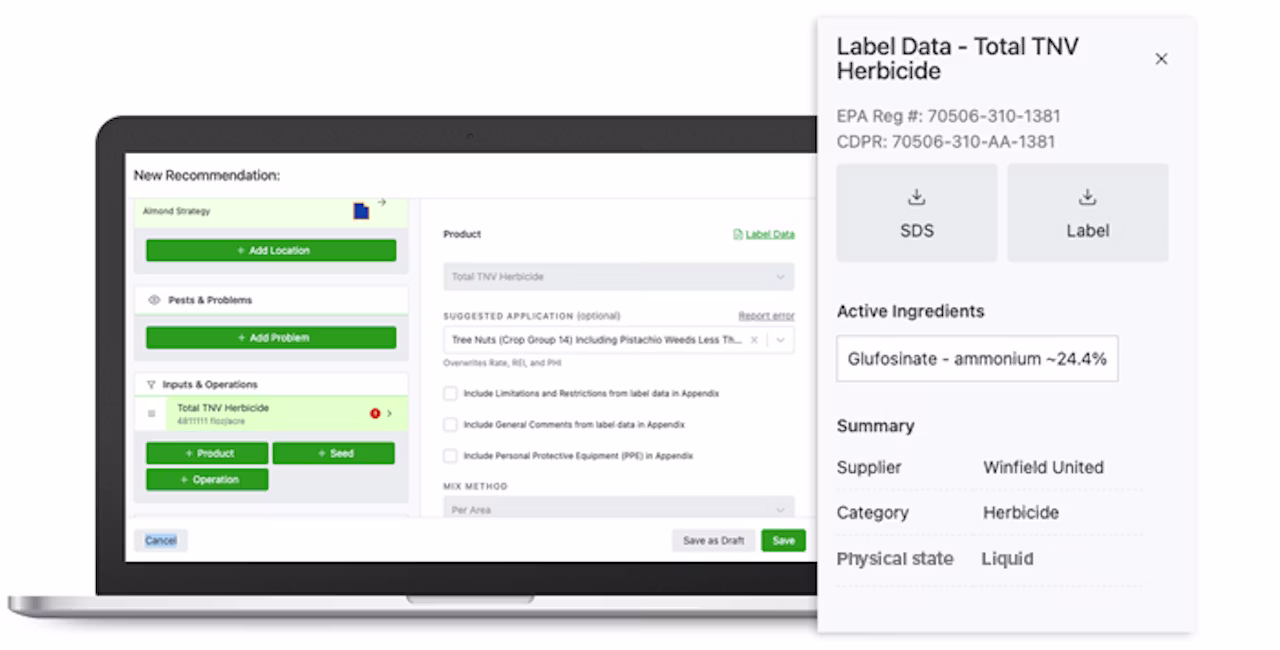Click the drag handle of Total TNV Herbicide
The height and width of the screenshot is (650, 1280).
(152, 414)
